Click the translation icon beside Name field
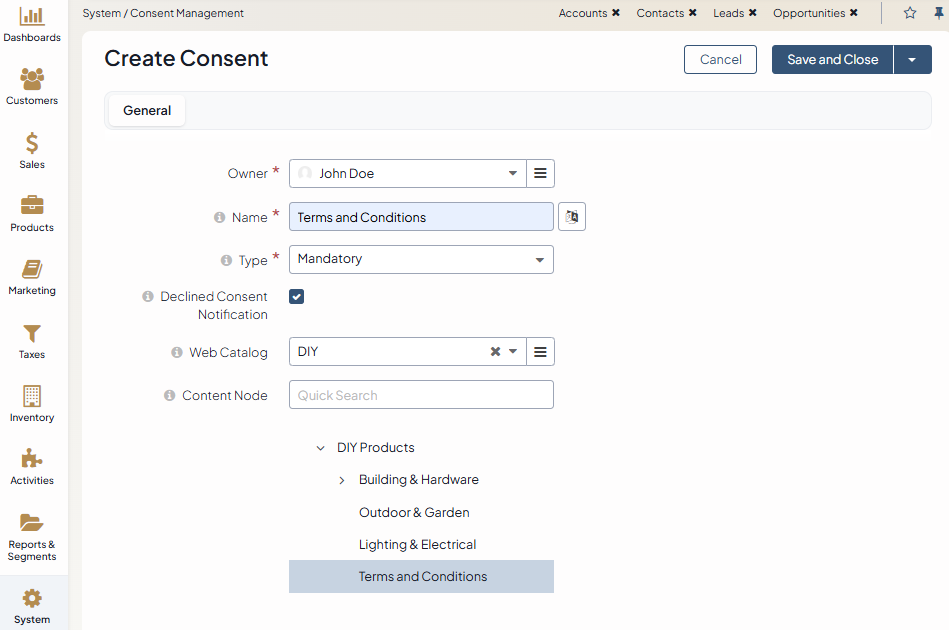Screen dimensions: 949x630 pyautogui.click(x=572, y=217)
